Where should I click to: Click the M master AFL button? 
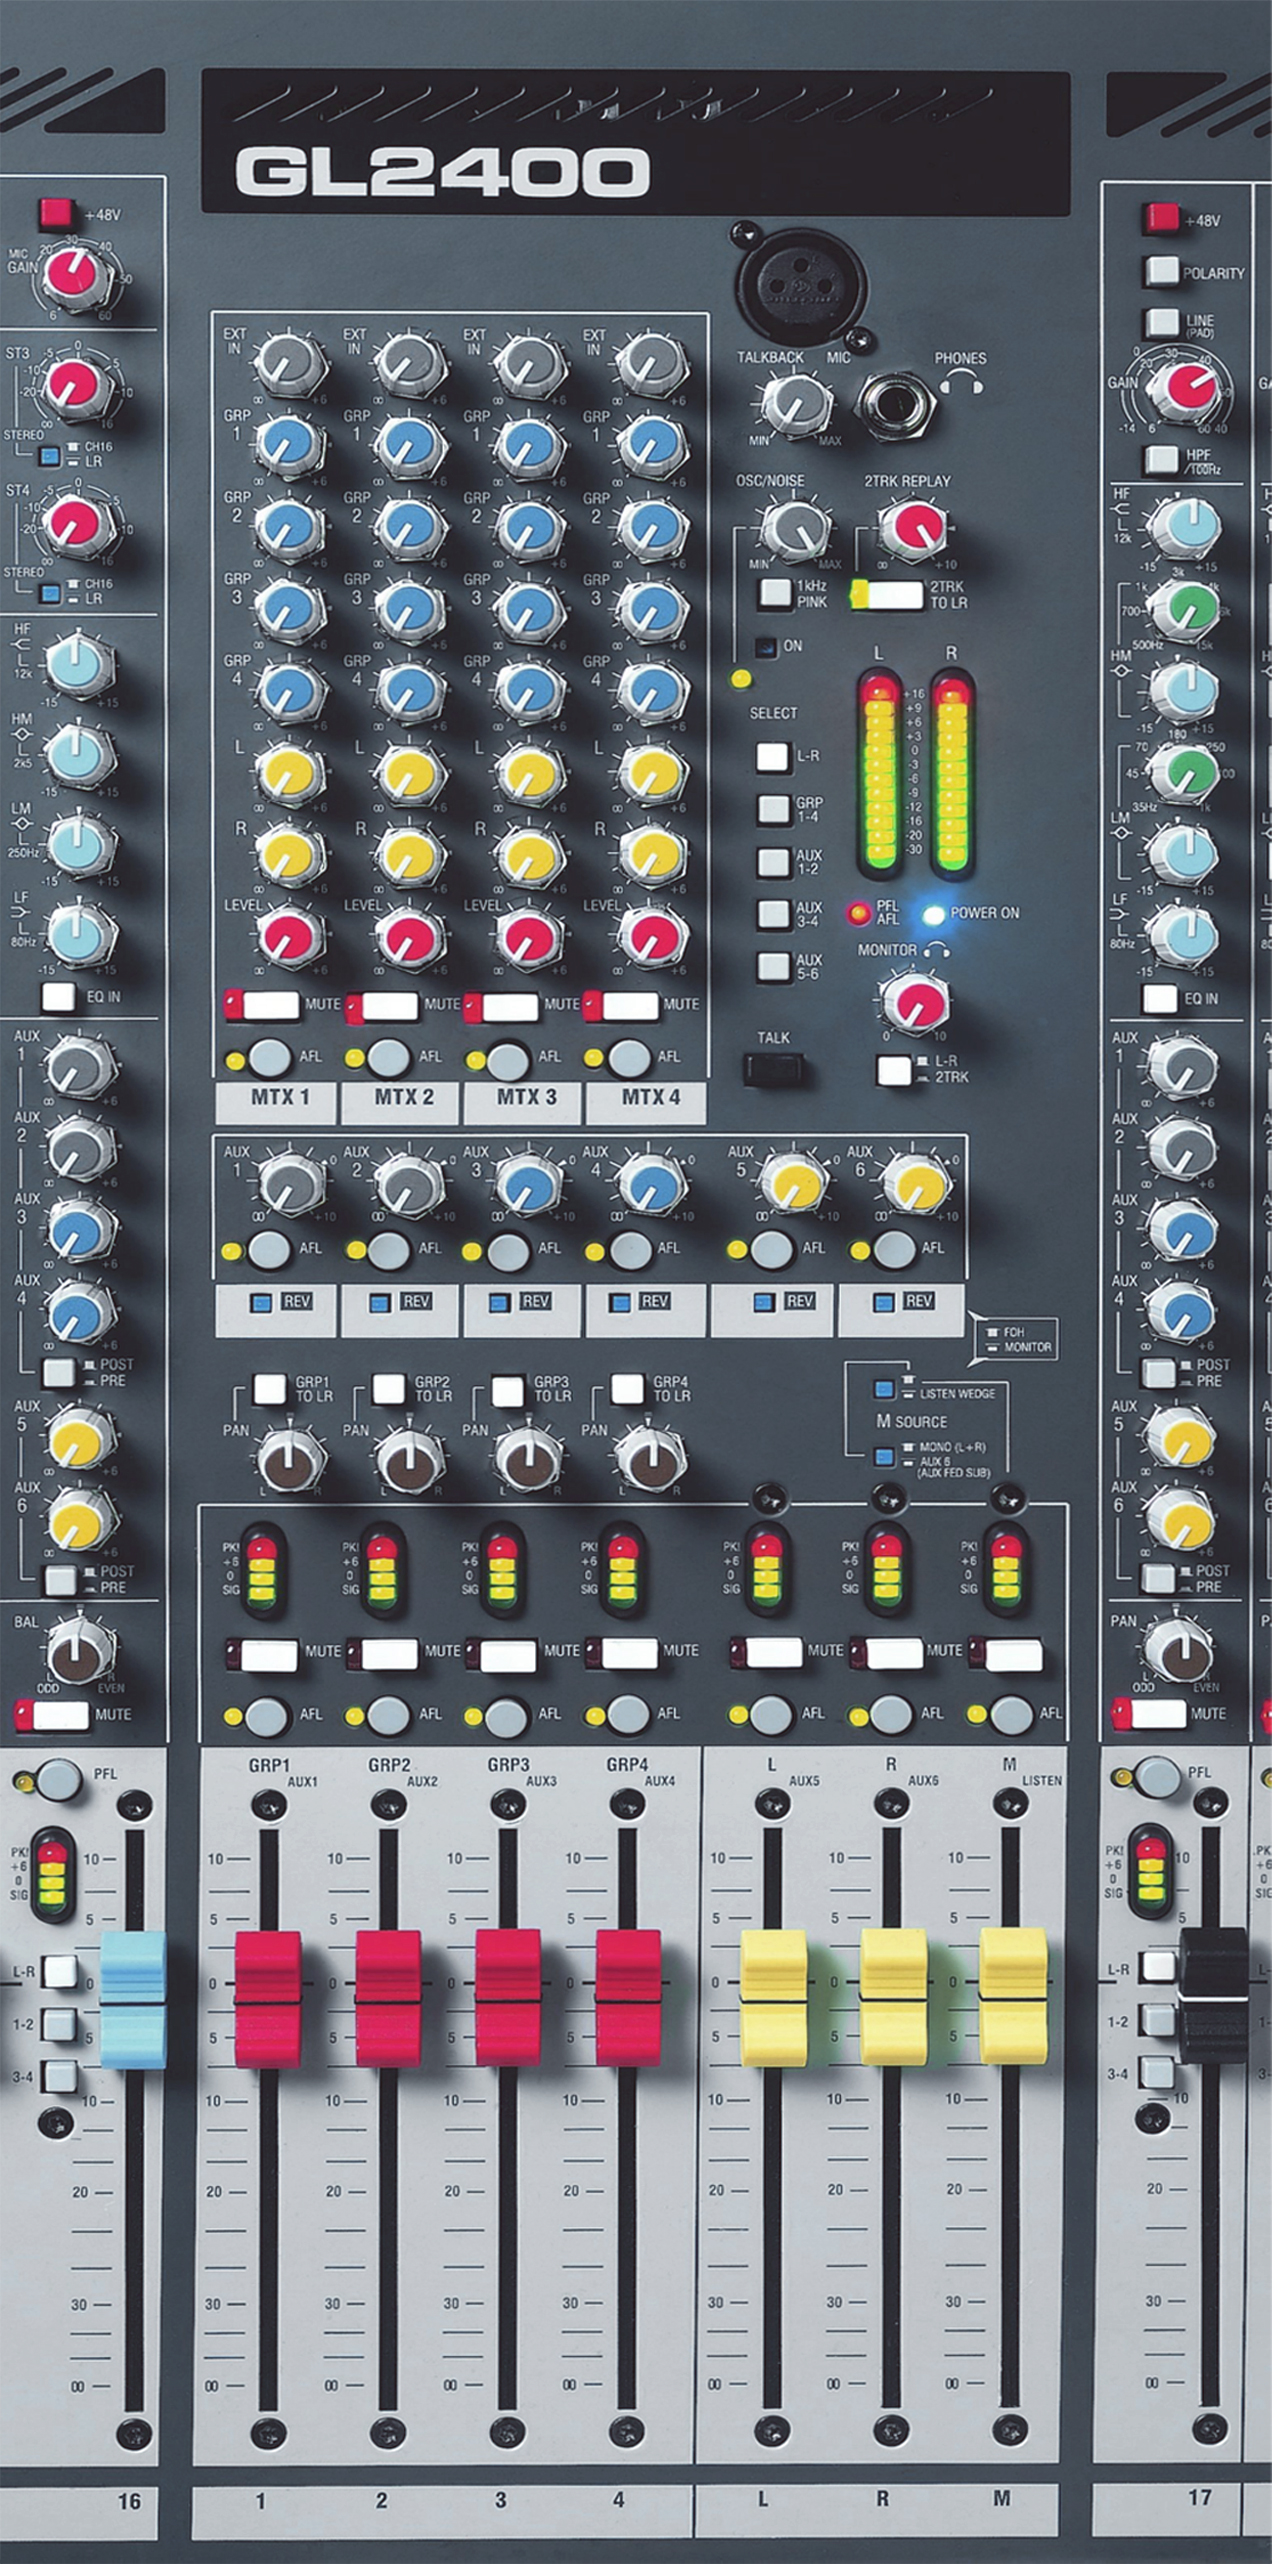1011,1715
